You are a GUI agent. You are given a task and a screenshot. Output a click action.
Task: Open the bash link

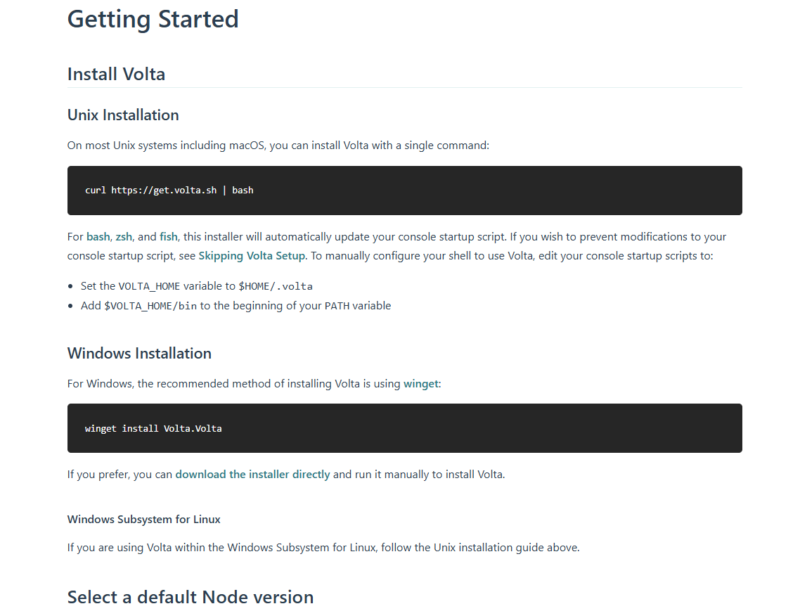point(98,237)
